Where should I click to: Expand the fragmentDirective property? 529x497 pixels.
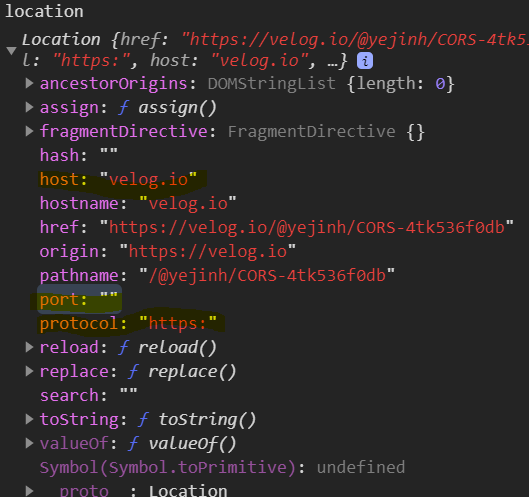29,131
